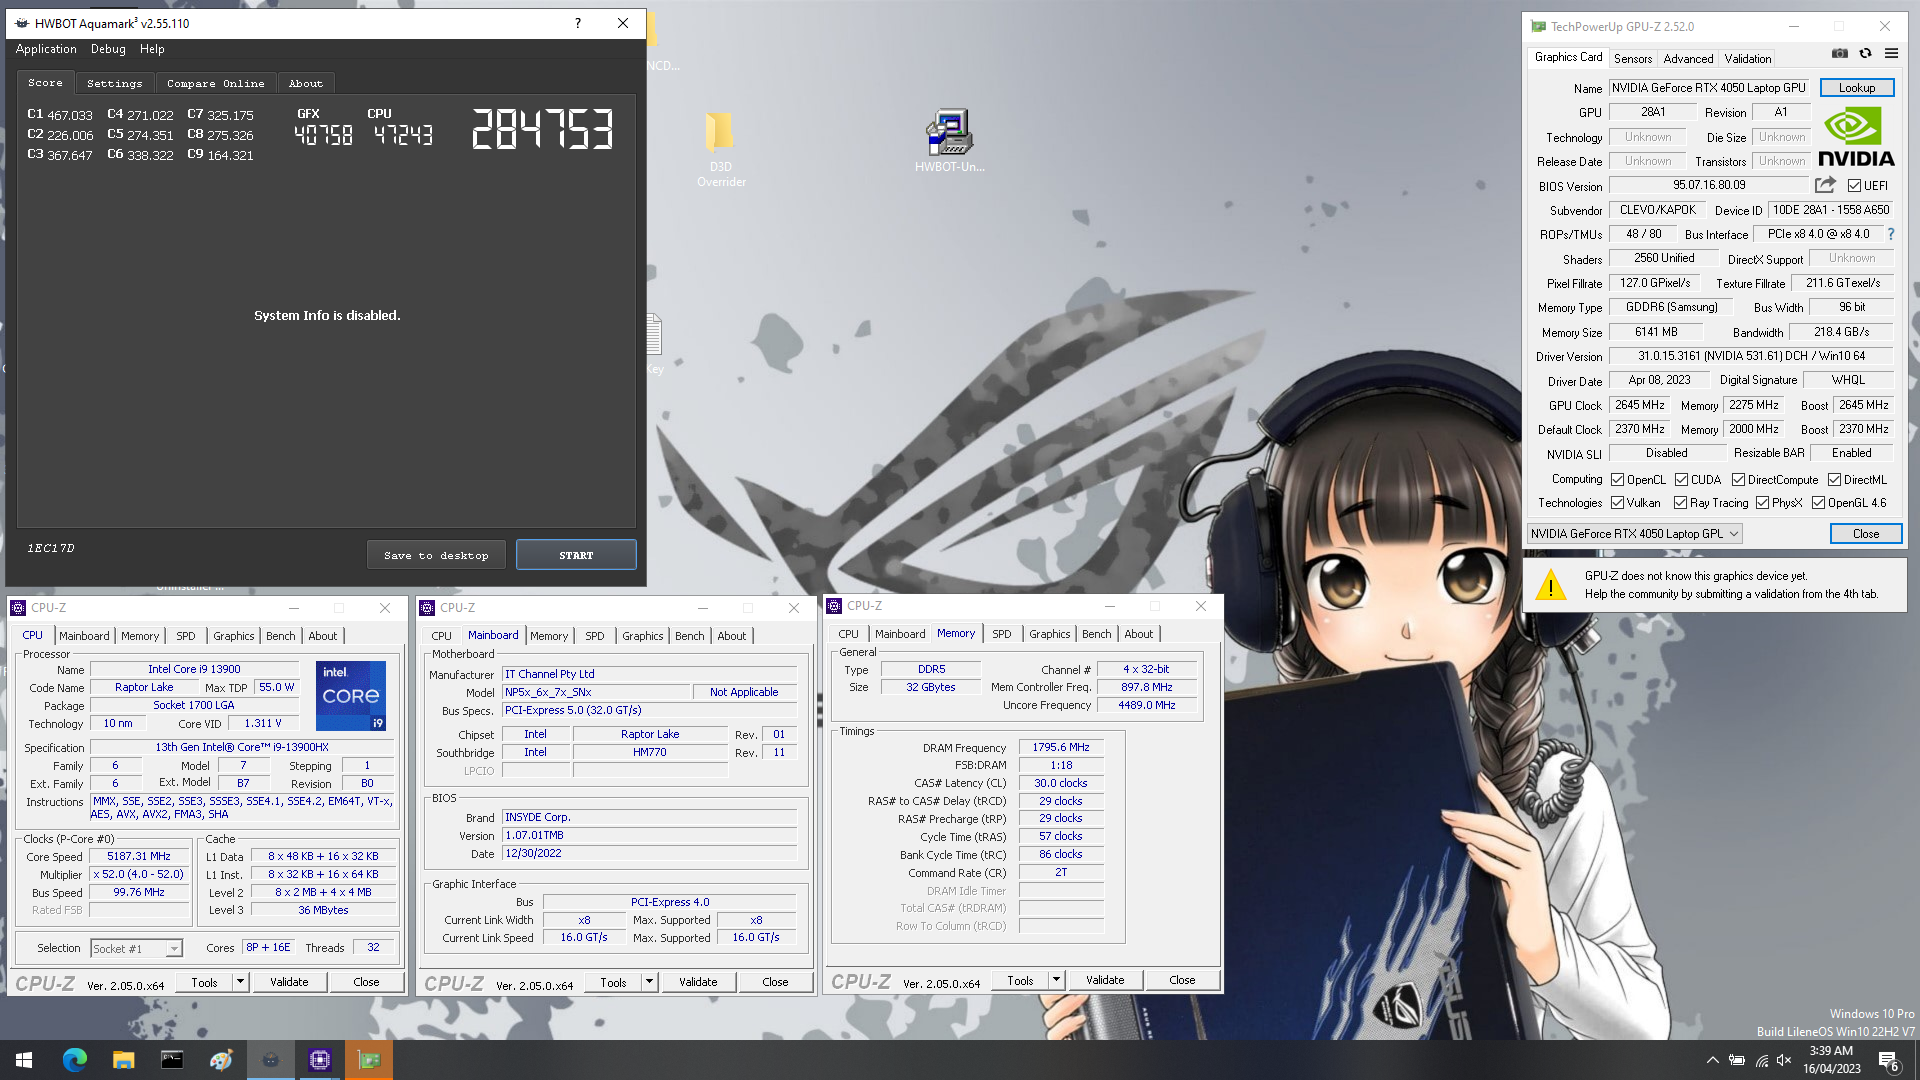
Task: Open the D3D Overrider desktop folder icon
Action: pyautogui.click(x=720, y=150)
